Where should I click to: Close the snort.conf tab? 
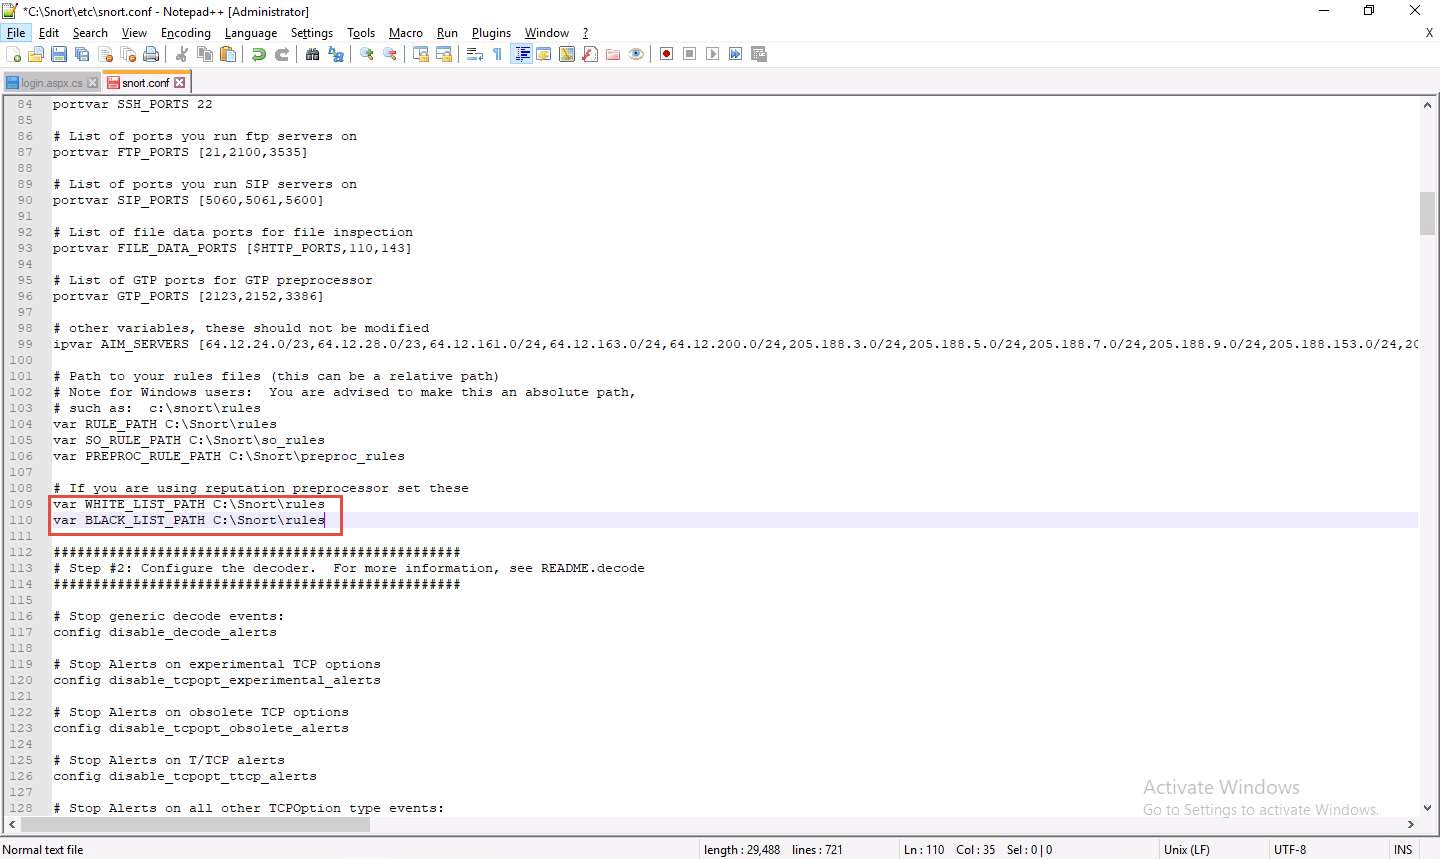point(180,82)
